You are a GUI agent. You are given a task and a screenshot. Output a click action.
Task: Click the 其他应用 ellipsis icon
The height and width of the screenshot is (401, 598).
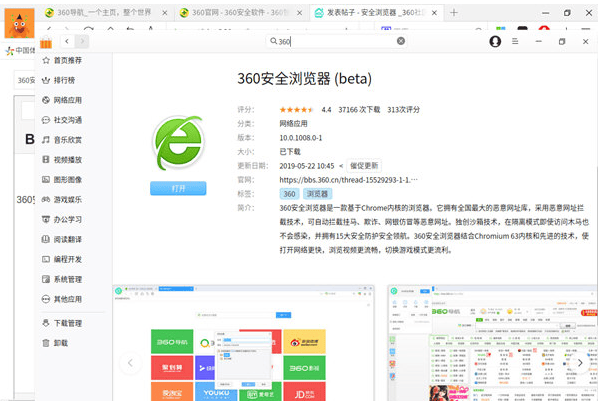[x=46, y=299]
